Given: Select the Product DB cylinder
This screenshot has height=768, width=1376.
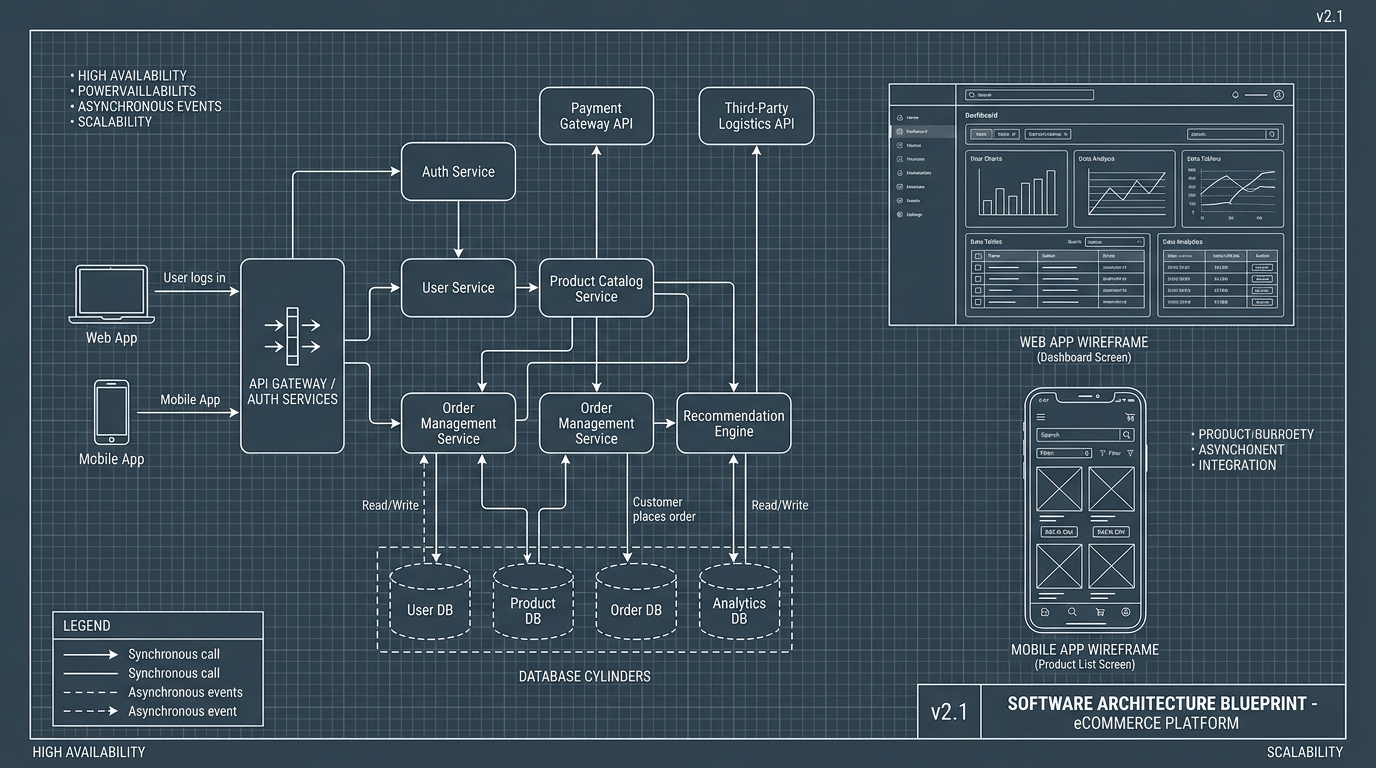Looking at the screenshot, I should (533, 601).
